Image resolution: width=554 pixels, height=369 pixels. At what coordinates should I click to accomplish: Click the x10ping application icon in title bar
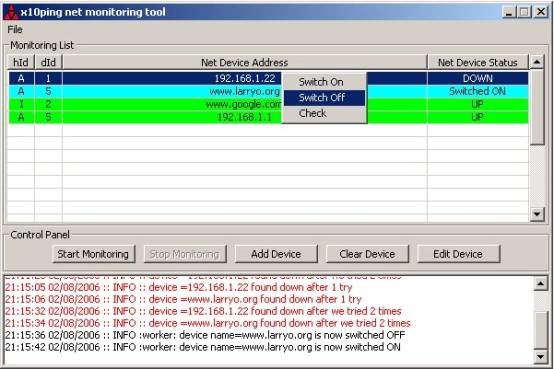(11, 12)
